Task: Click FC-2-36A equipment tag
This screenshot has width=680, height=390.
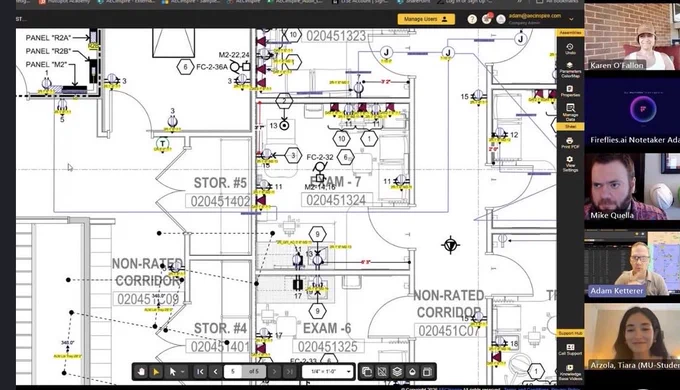Action: pos(212,67)
